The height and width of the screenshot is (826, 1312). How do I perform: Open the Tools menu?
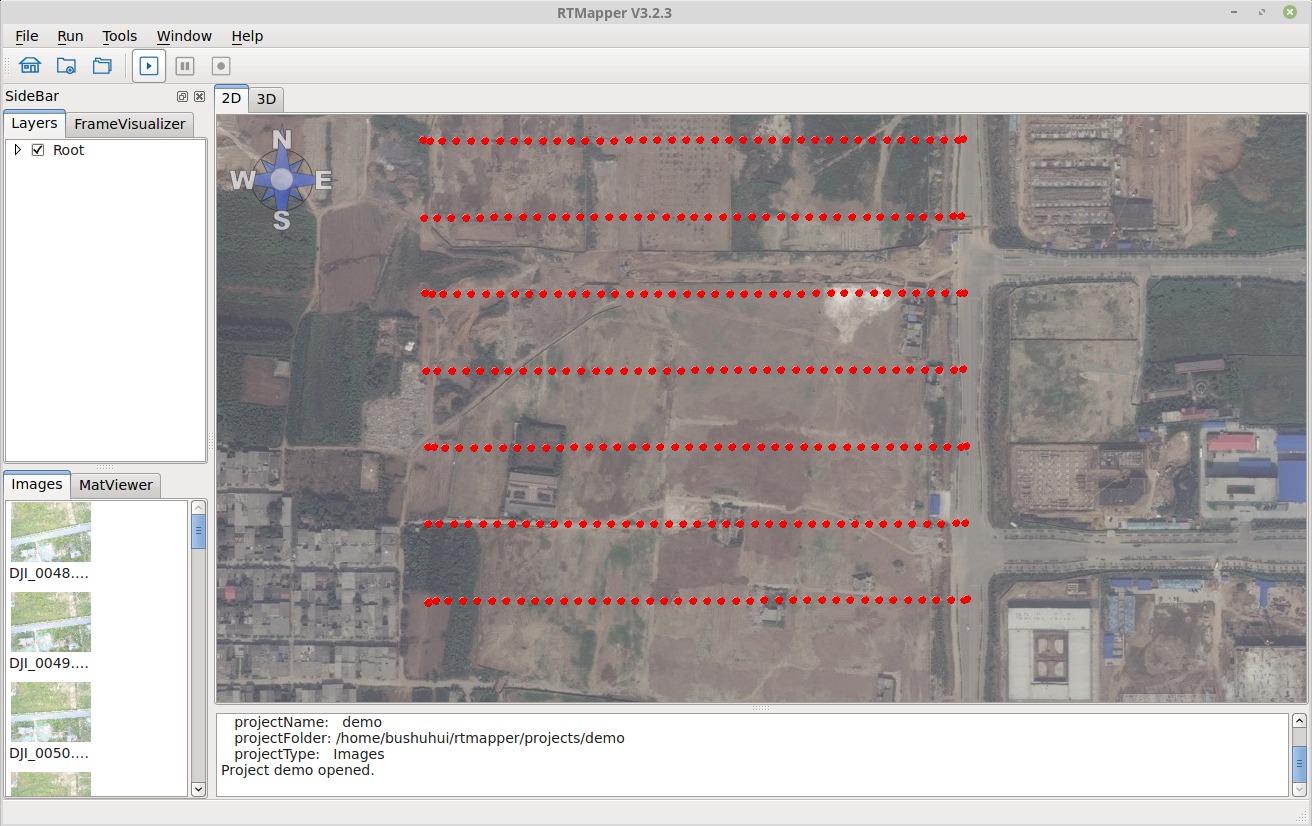[x=119, y=36]
